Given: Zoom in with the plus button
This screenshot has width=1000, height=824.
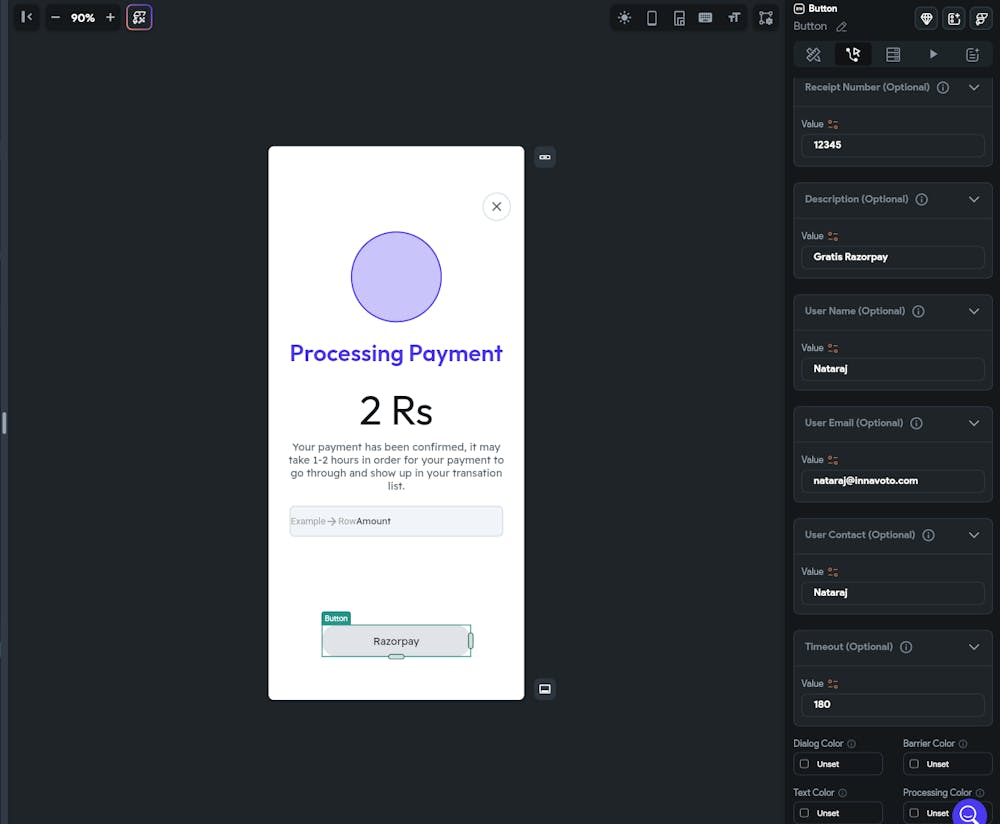Looking at the screenshot, I should 110,17.
